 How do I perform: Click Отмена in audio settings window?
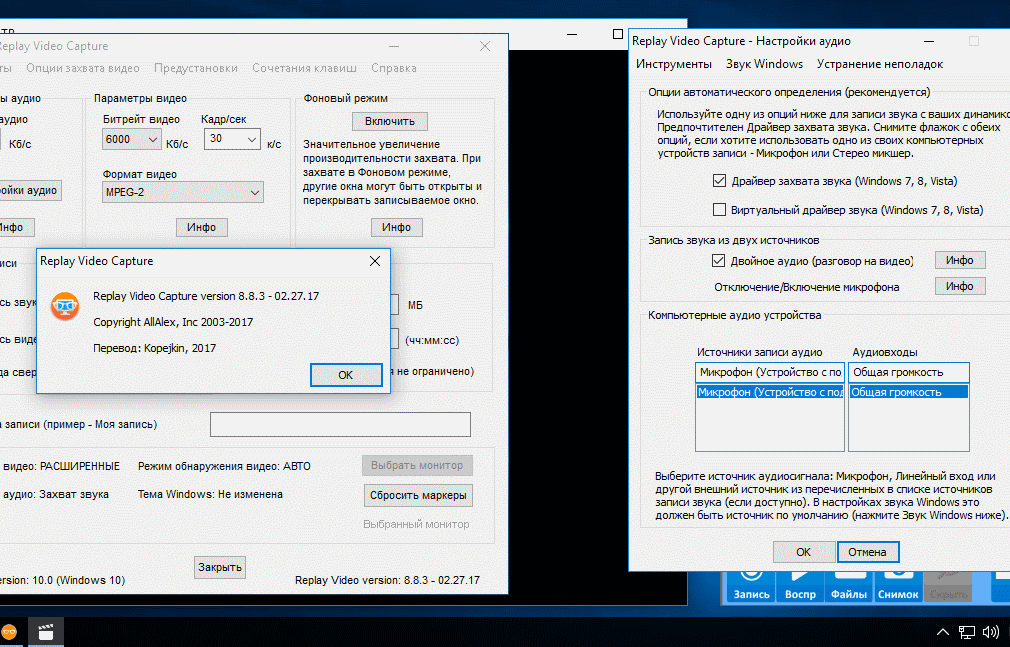[867, 552]
